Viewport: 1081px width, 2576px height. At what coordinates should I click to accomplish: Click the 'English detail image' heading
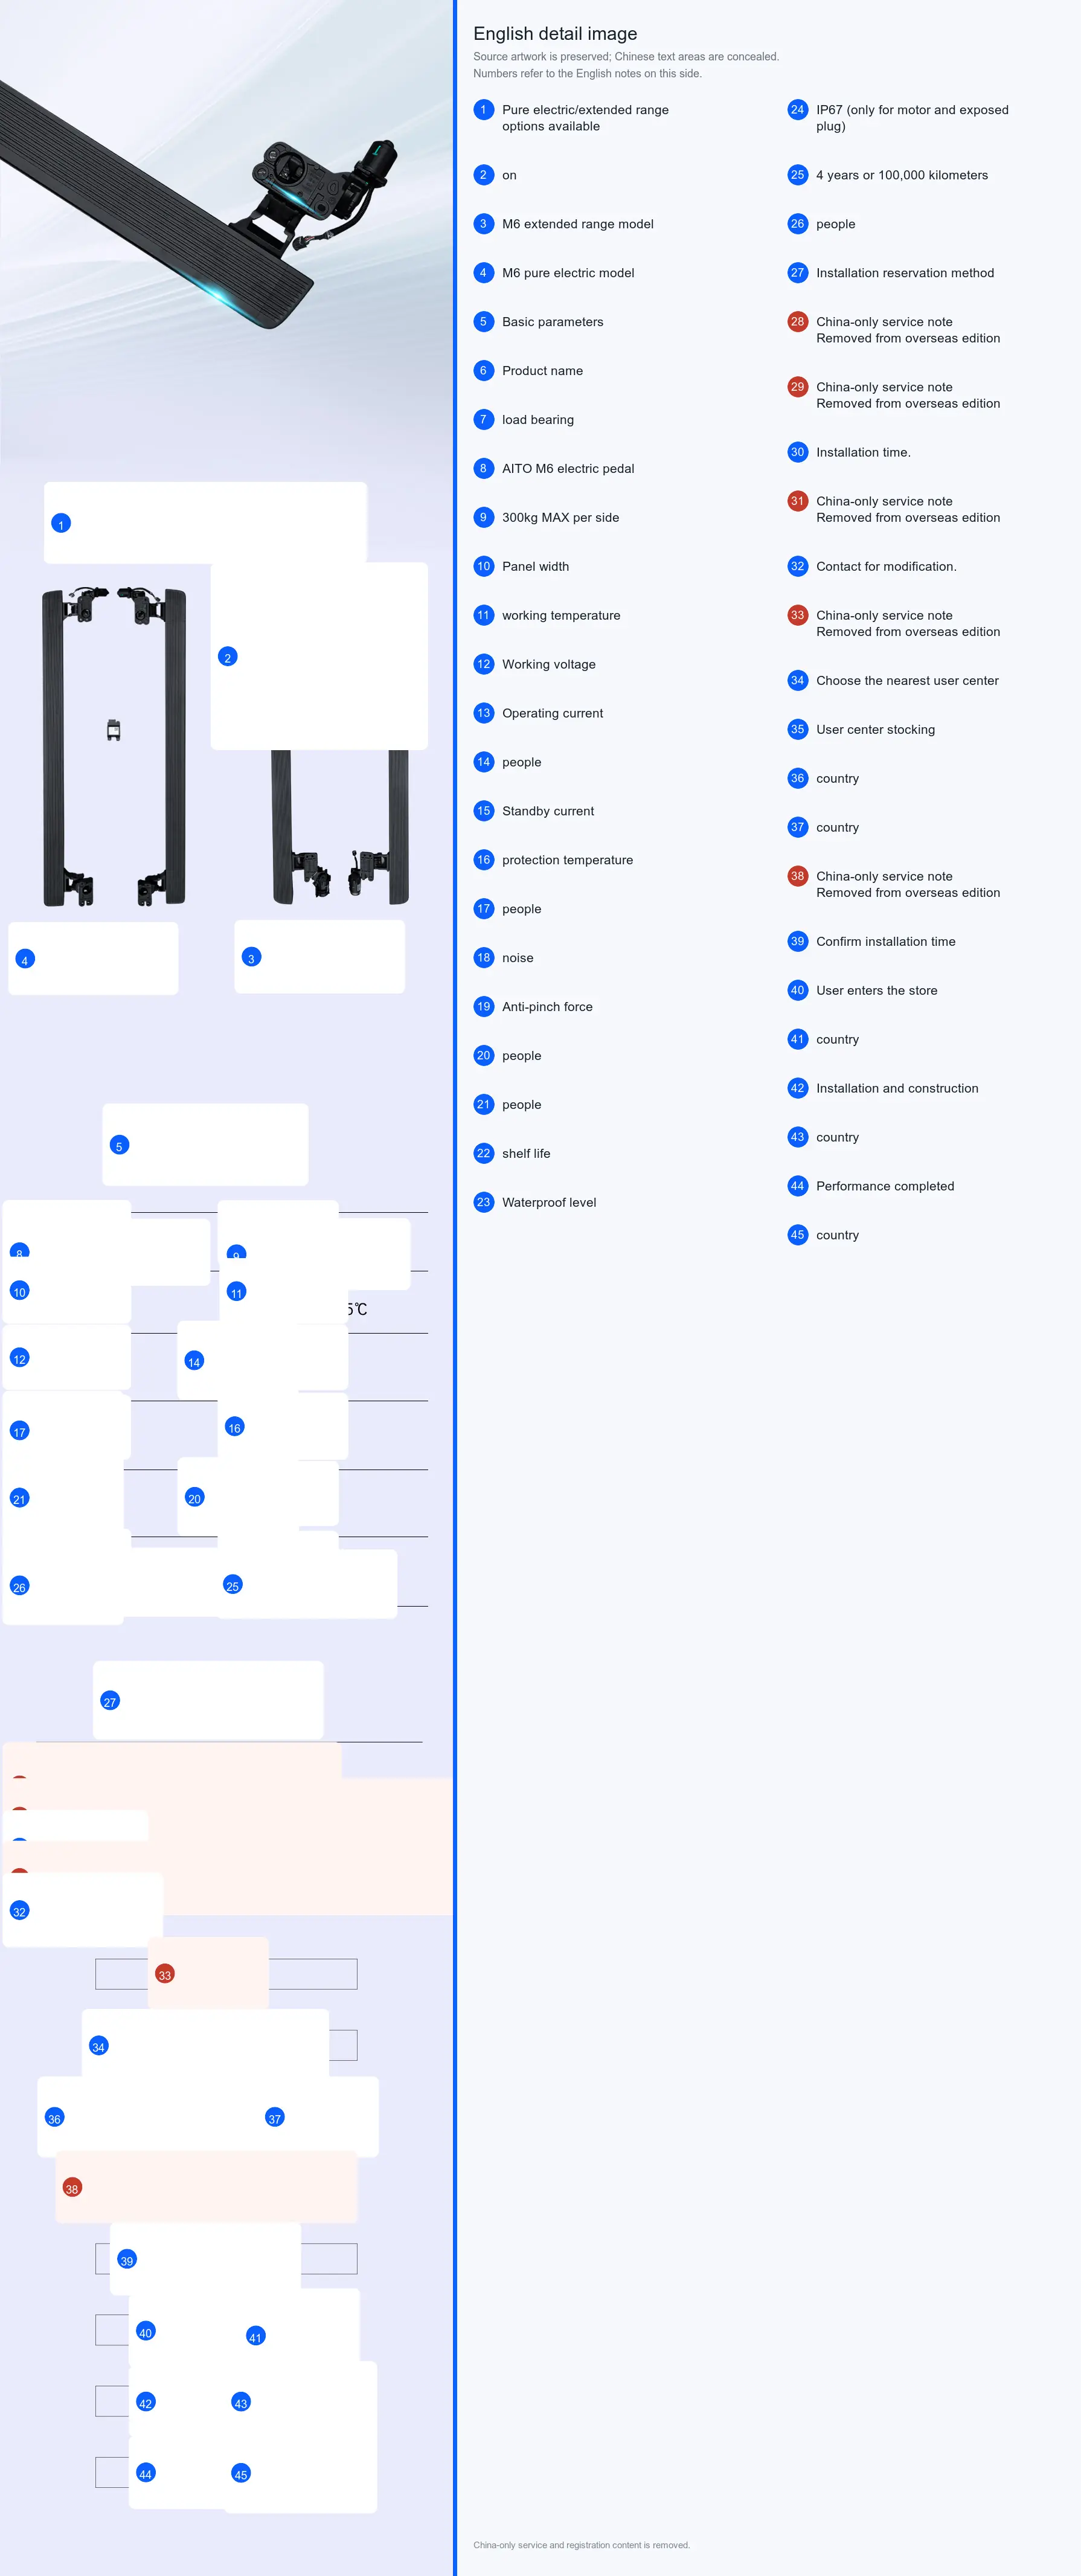[555, 34]
